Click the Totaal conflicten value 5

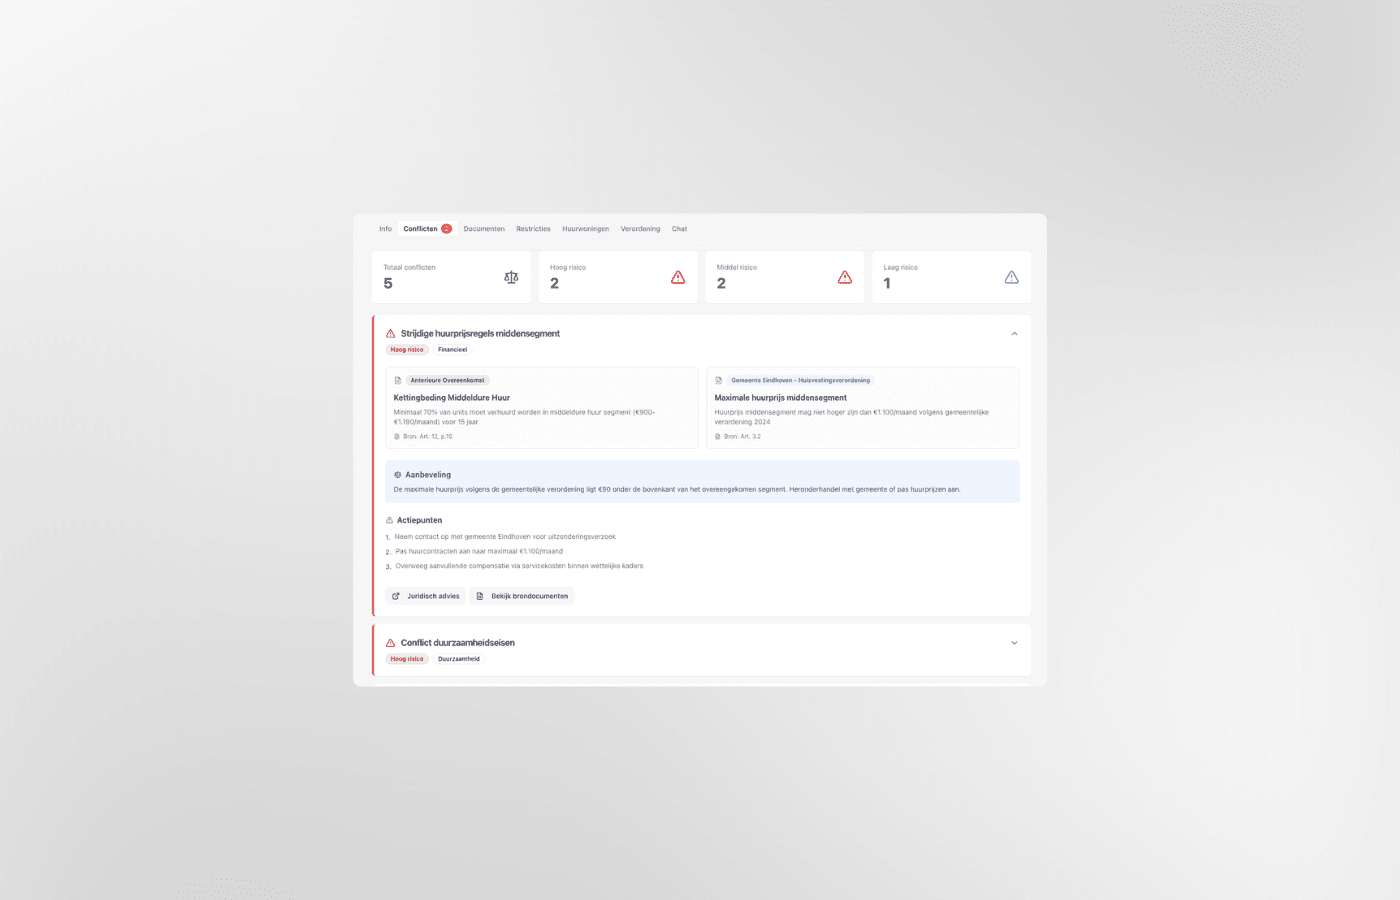point(388,284)
